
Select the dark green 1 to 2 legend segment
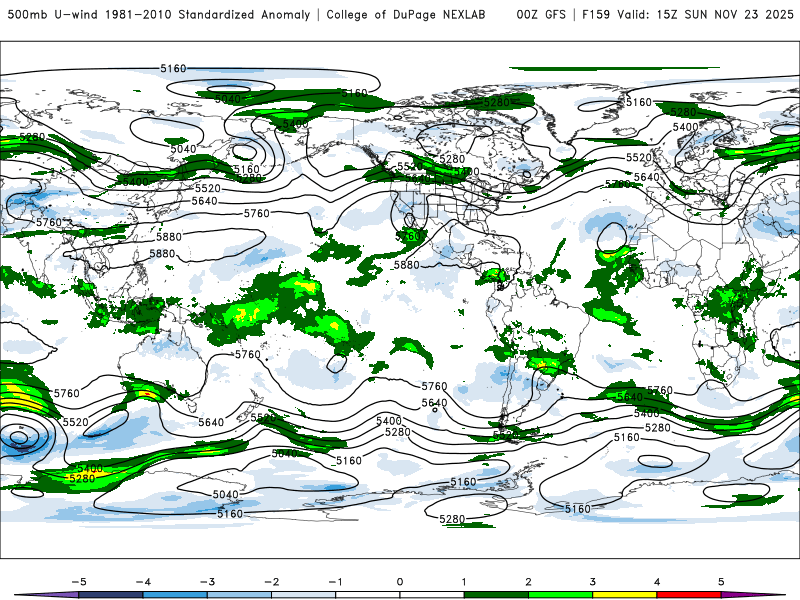[x=496, y=595]
